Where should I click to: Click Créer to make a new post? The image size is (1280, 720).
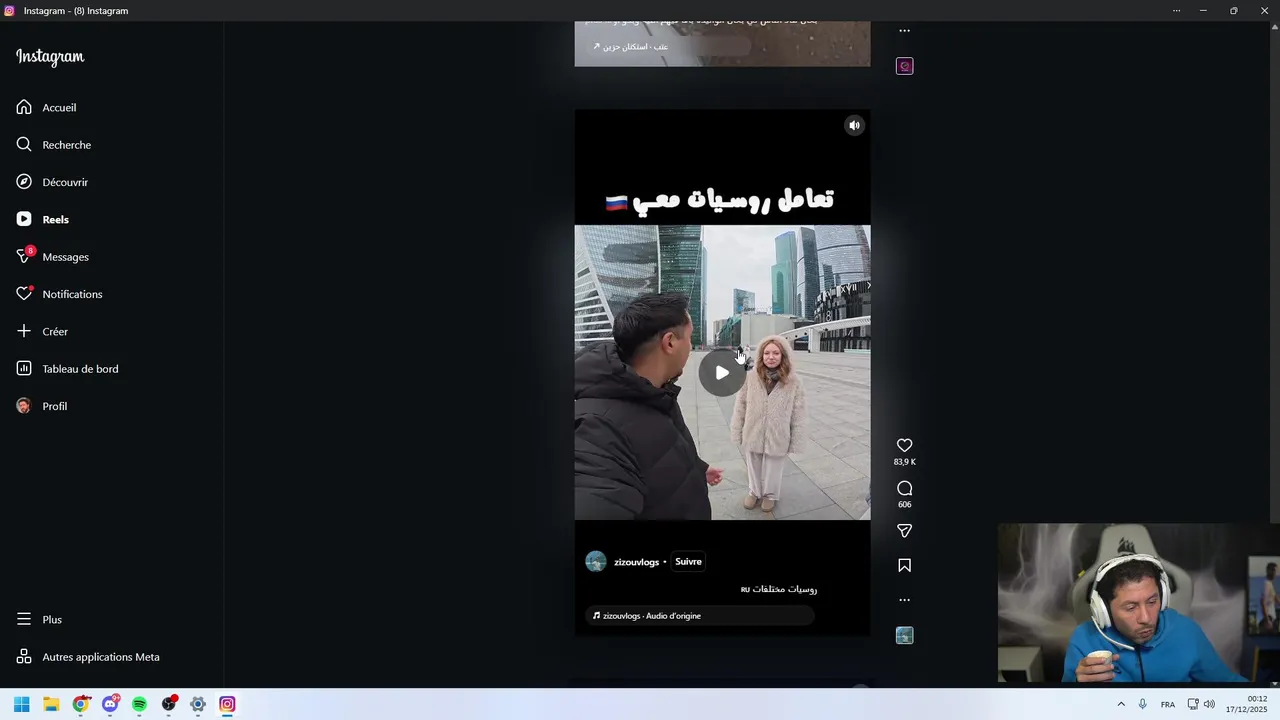point(42,331)
